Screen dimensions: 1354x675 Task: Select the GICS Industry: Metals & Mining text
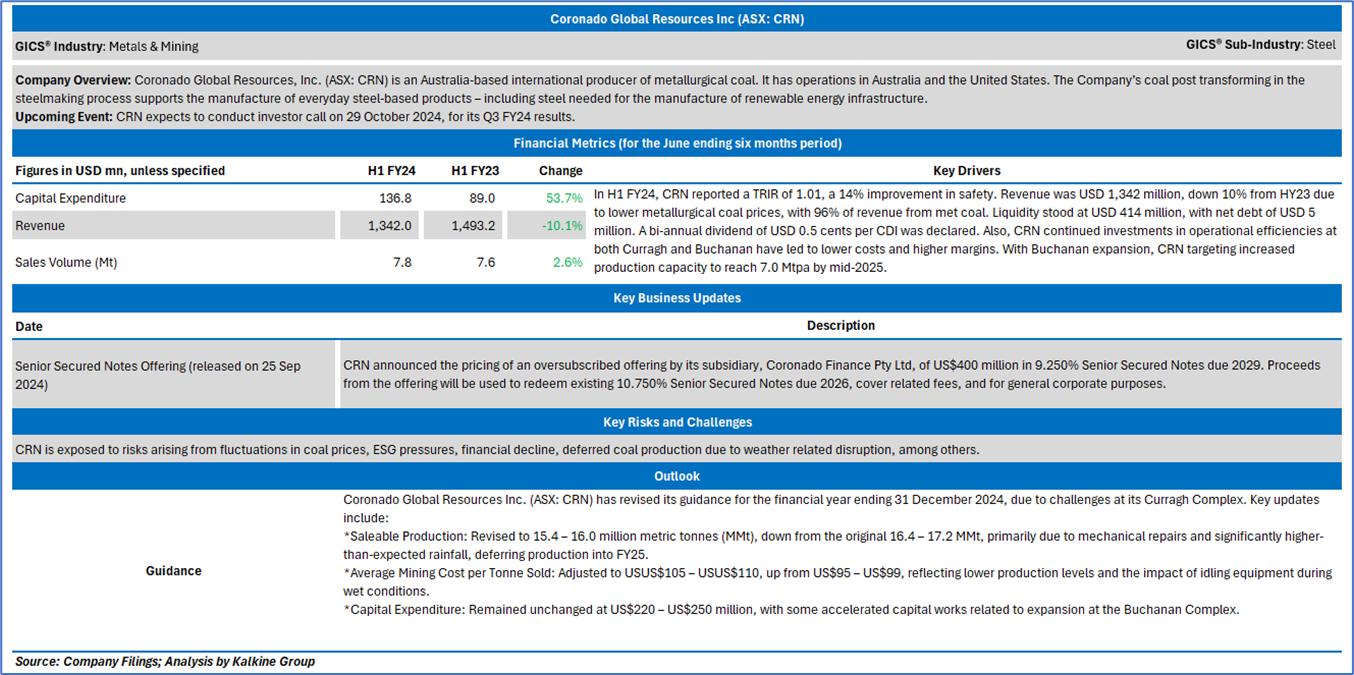[107, 46]
